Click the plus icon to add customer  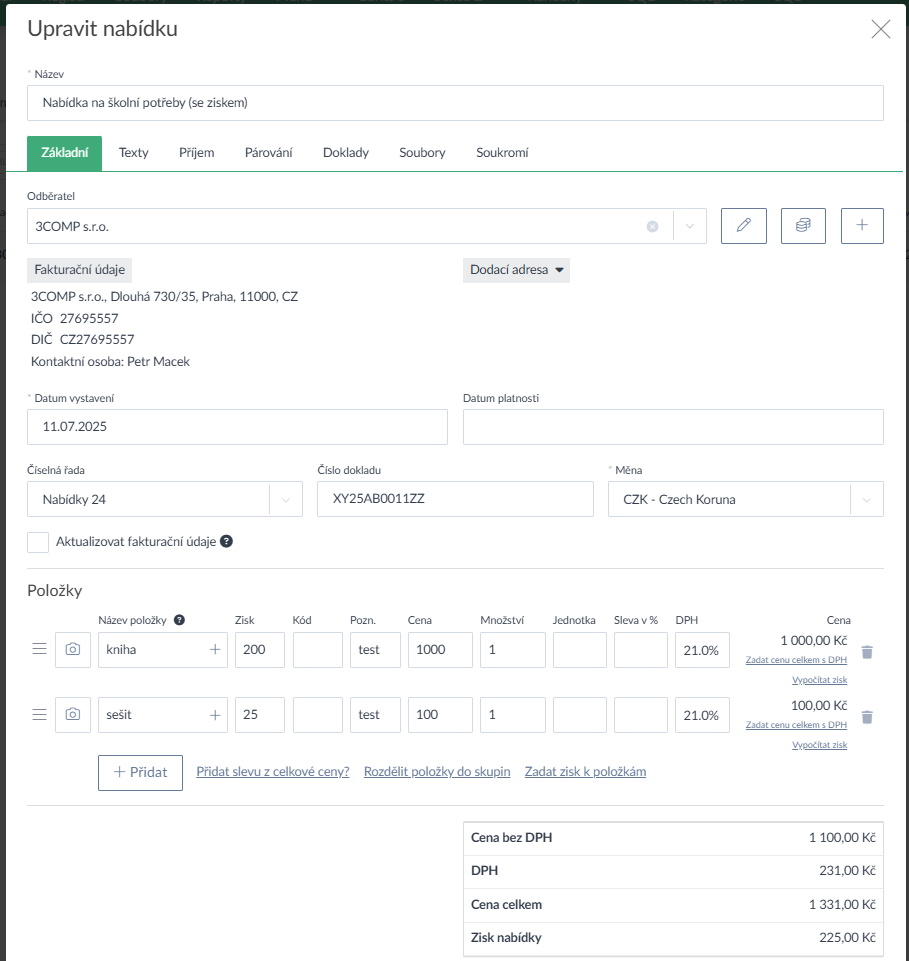click(x=862, y=226)
